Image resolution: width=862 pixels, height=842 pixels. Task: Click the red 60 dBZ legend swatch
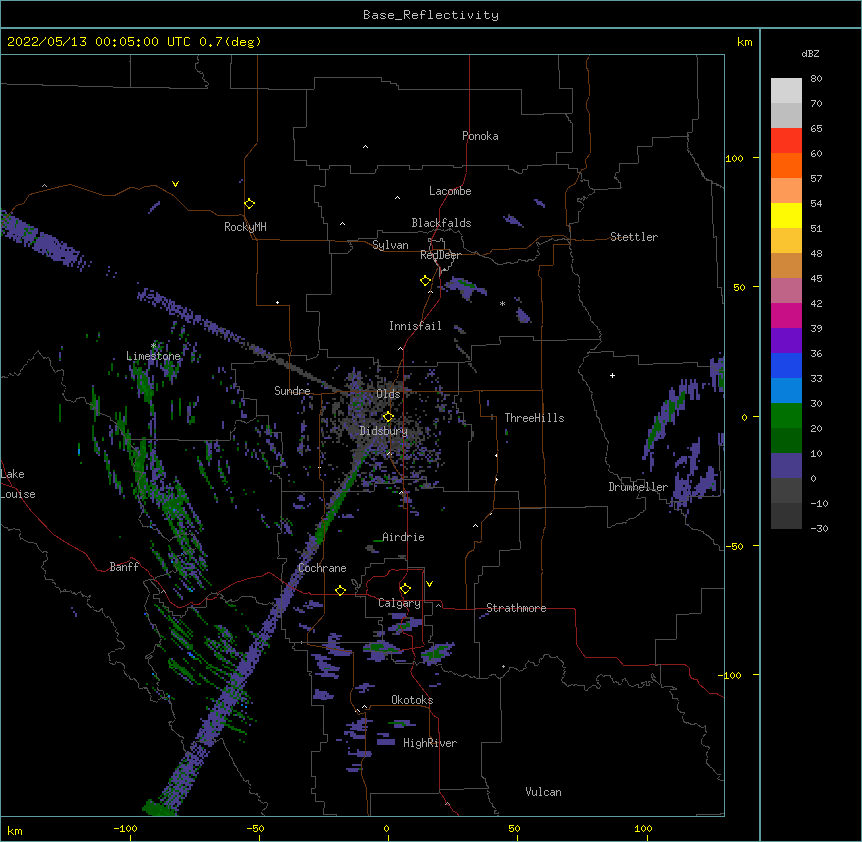[x=786, y=141]
